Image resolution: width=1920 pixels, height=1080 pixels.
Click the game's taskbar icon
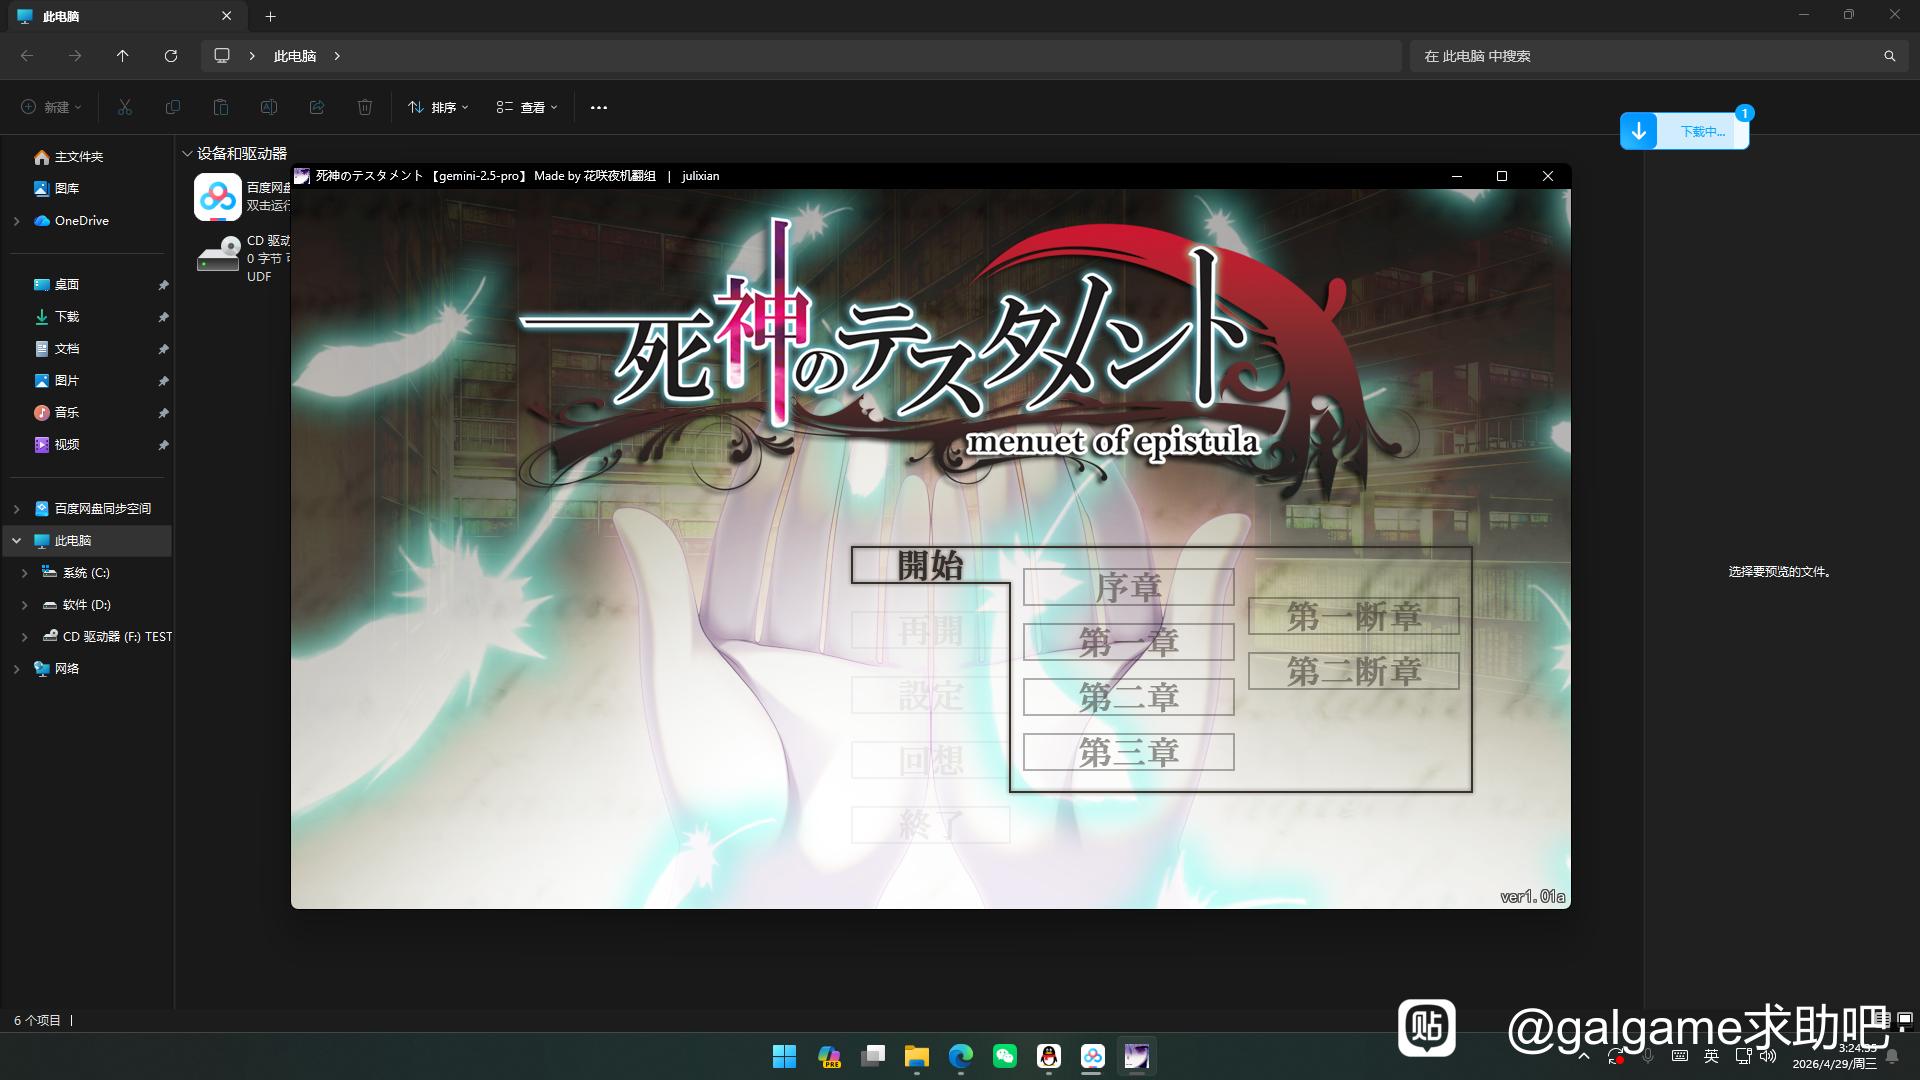pyautogui.click(x=1137, y=1056)
